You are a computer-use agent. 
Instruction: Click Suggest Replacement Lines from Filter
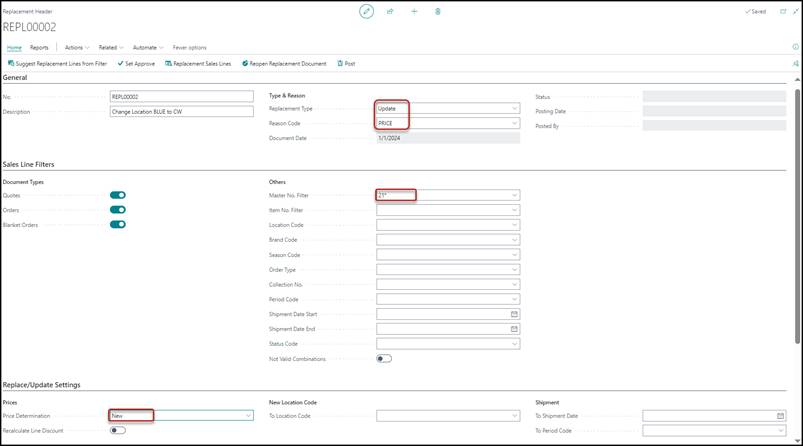point(57,63)
